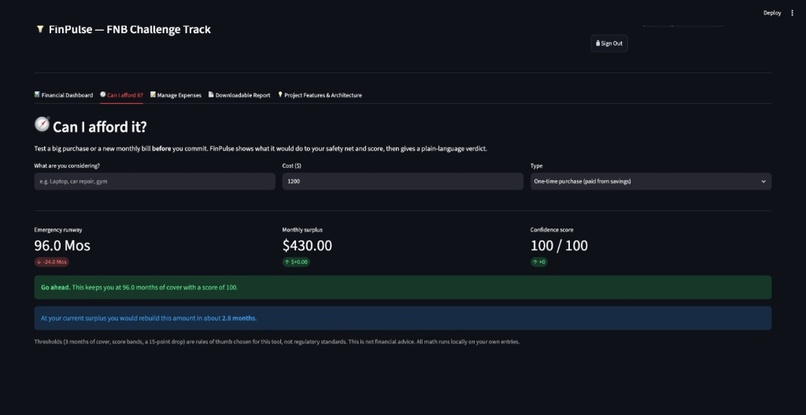Click the FinPulse — FNB Challenge Track title
Image resolution: width=806 pixels, height=415 pixels.
click(130, 30)
